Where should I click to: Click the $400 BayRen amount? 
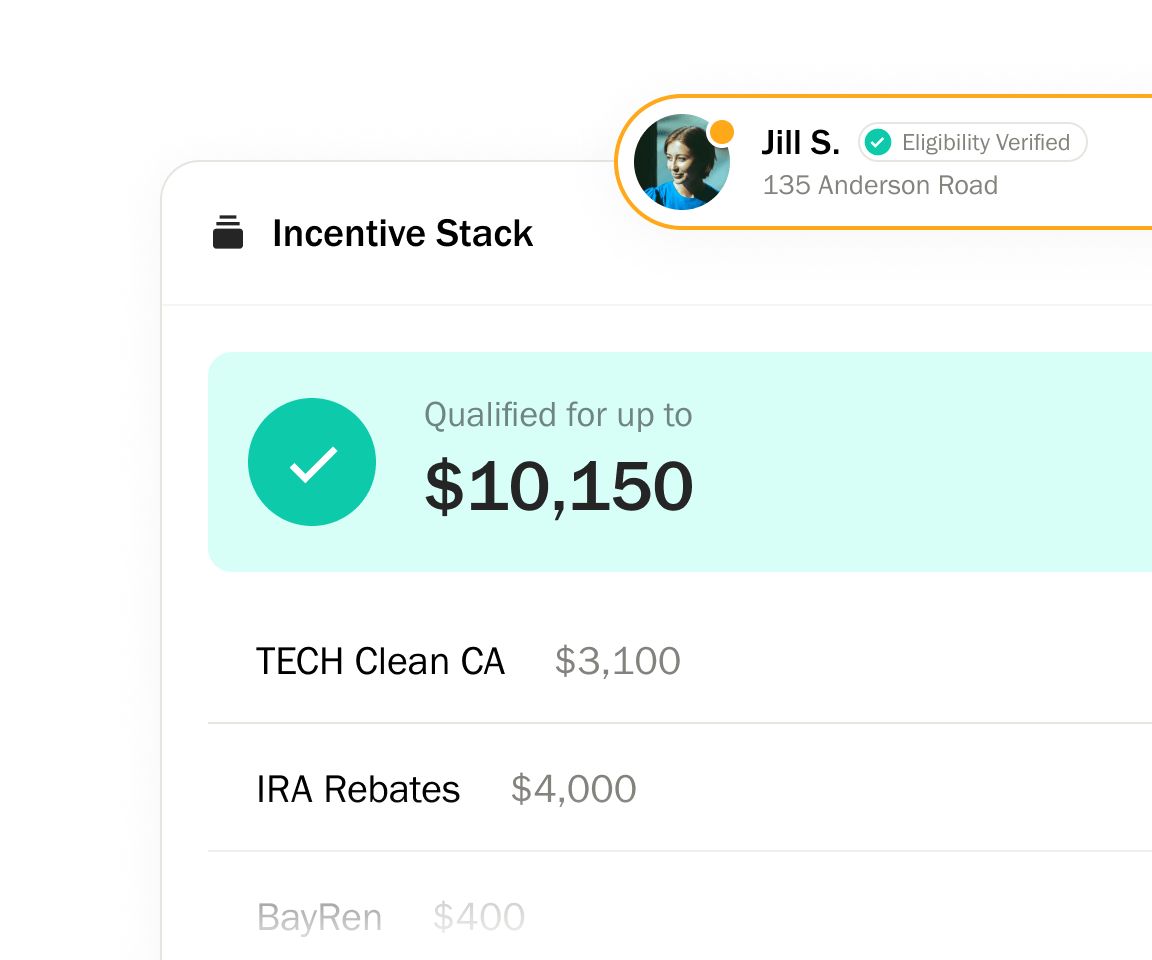(x=479, y=917)
